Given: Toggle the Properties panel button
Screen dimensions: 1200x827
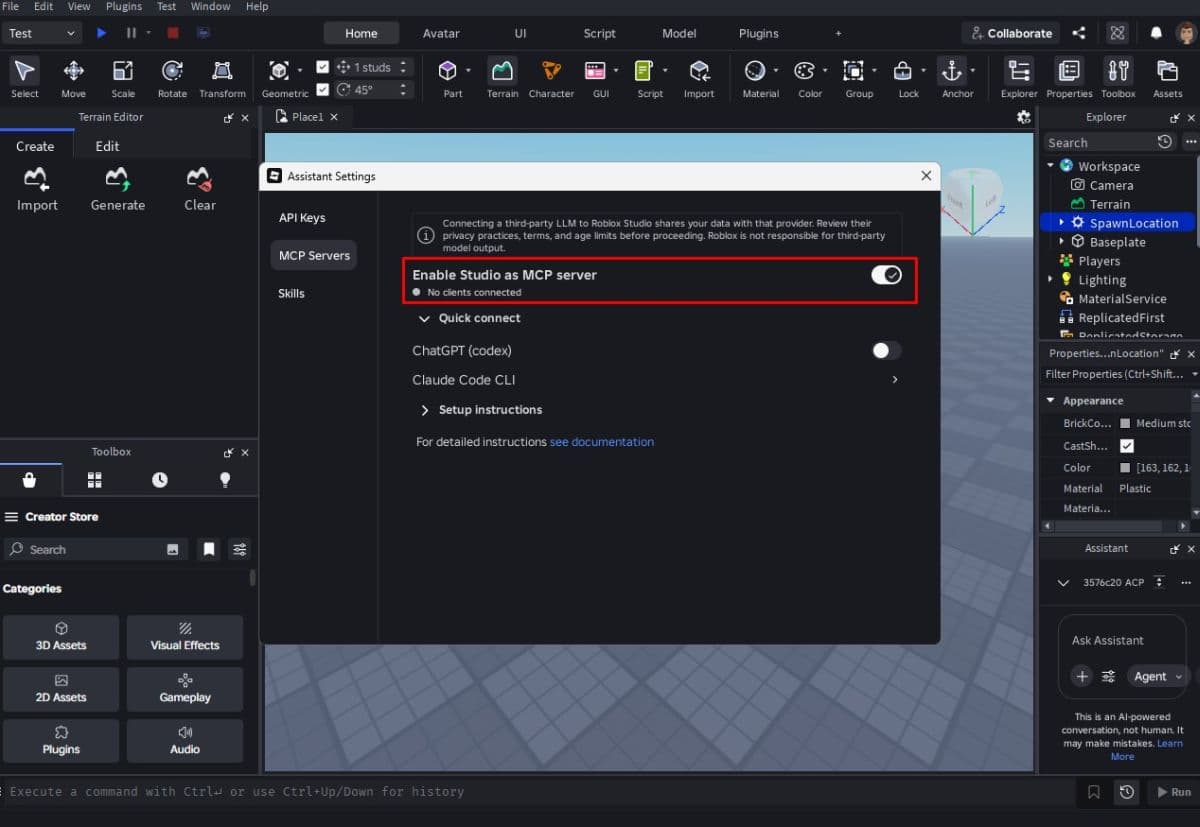Looking at the screenshot, I should click(x=1069, y=78).
